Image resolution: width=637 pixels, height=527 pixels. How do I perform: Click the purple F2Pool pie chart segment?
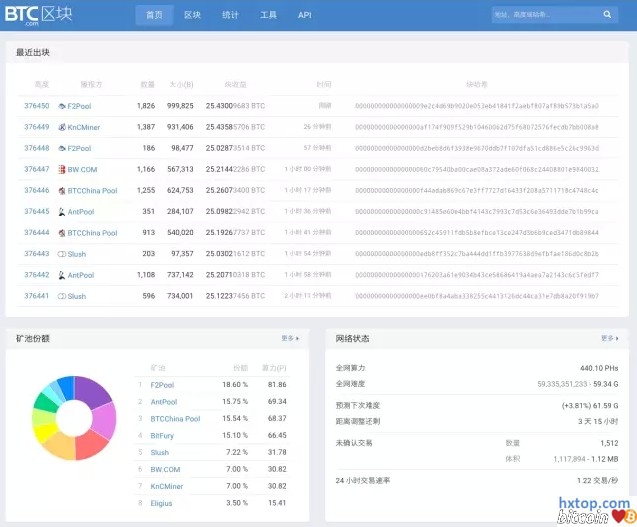pyautogui.click(x=93, y=393)
